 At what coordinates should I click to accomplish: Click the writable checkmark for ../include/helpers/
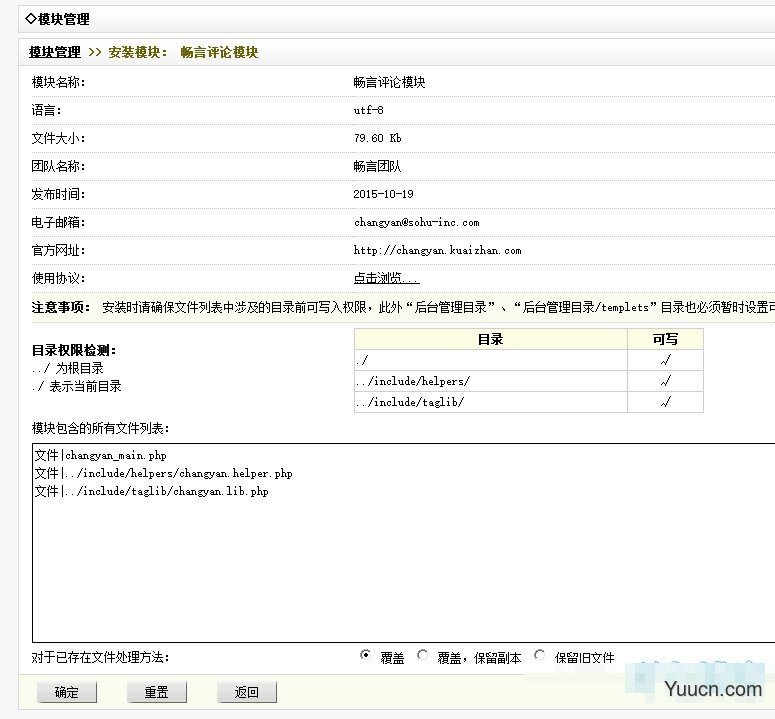[x=665, y=381]
